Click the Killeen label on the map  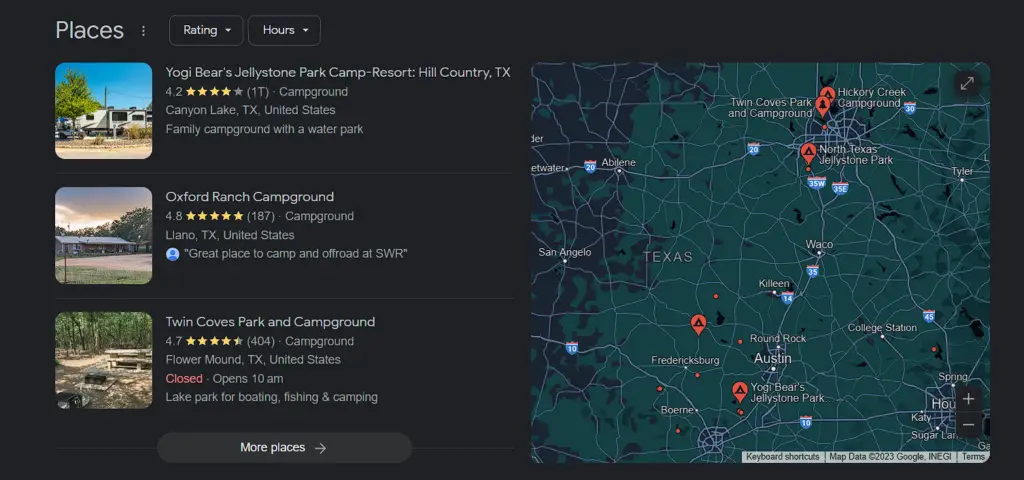click(773, 283)
